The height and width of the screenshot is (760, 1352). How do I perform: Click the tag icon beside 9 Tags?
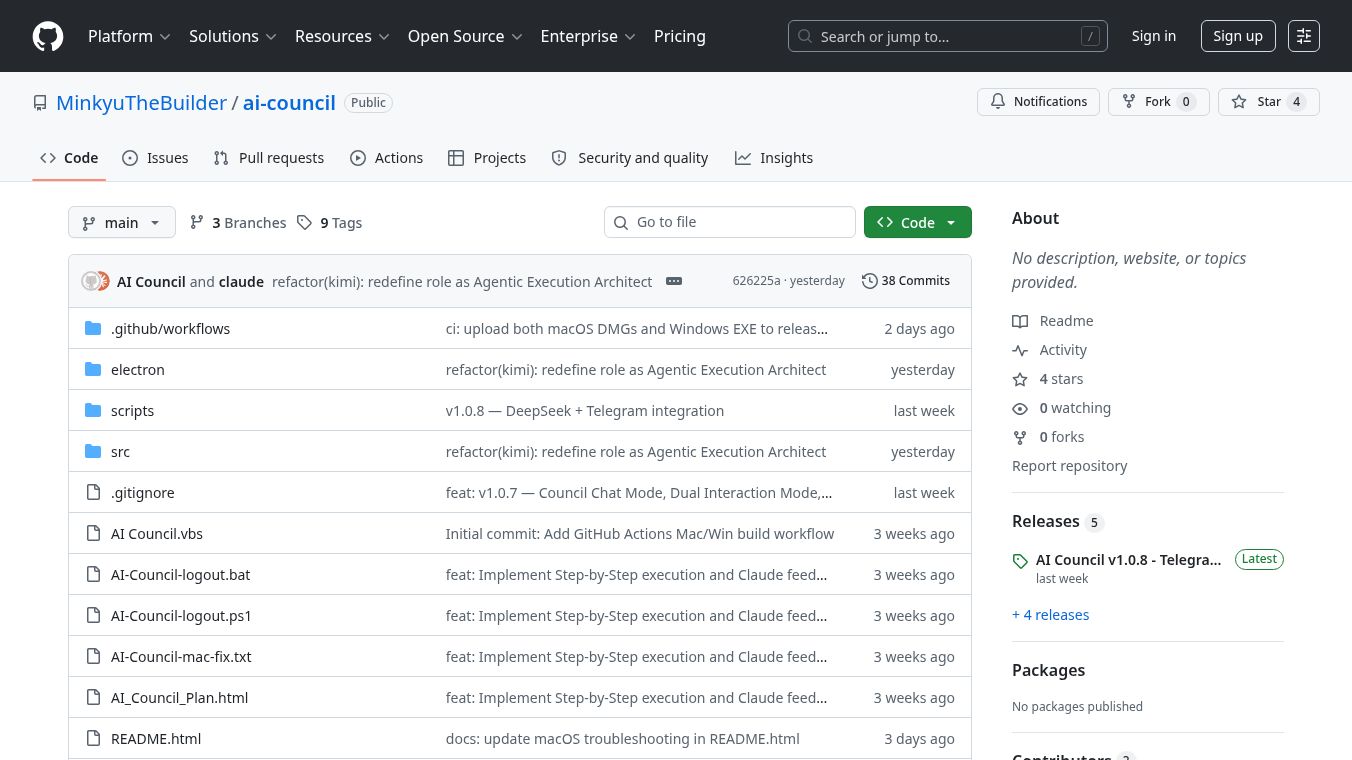click(x=305, y=222)
